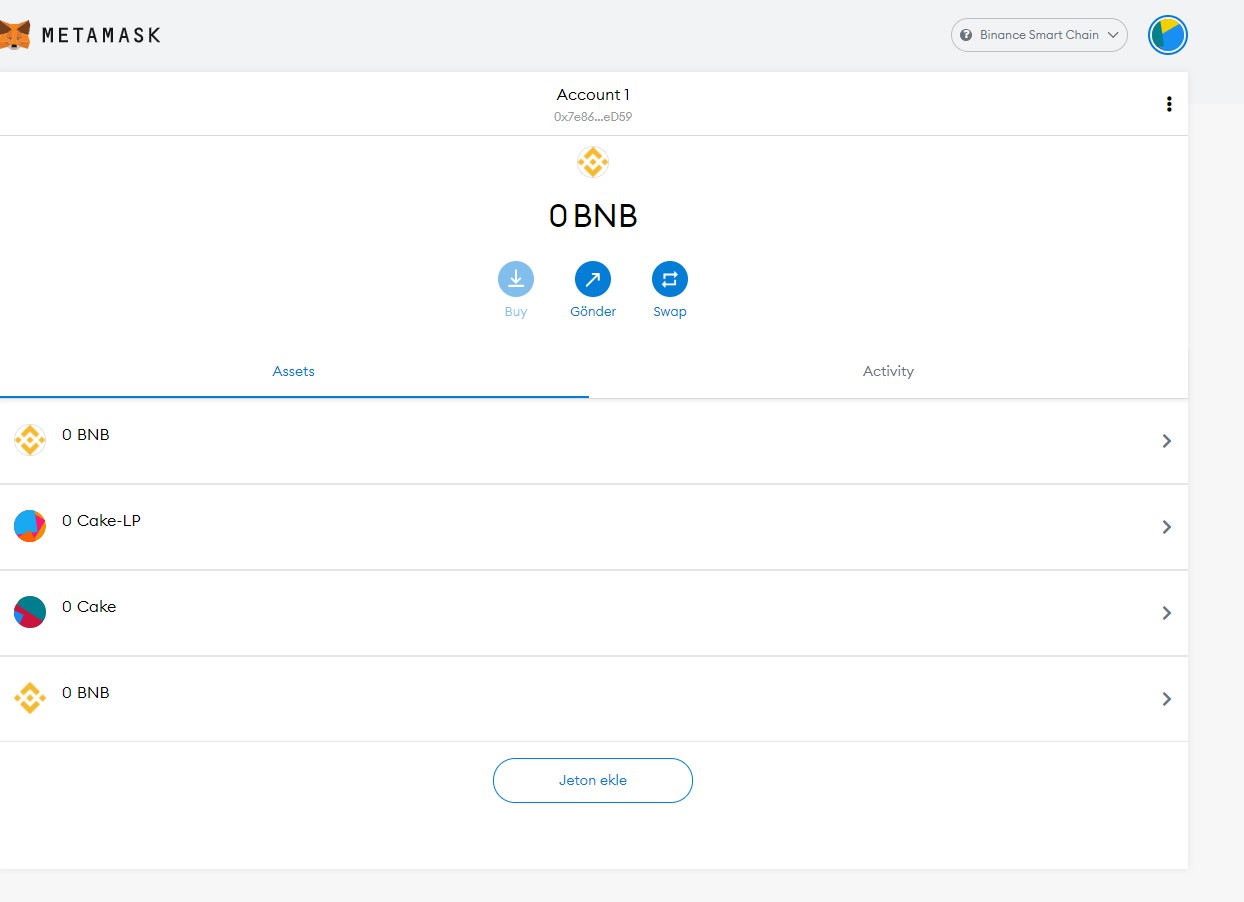Image resolution: width=1244 pixels, height=902 pixels.
Task: Click the Gönder send arrow icon
Action: (593, 279)
